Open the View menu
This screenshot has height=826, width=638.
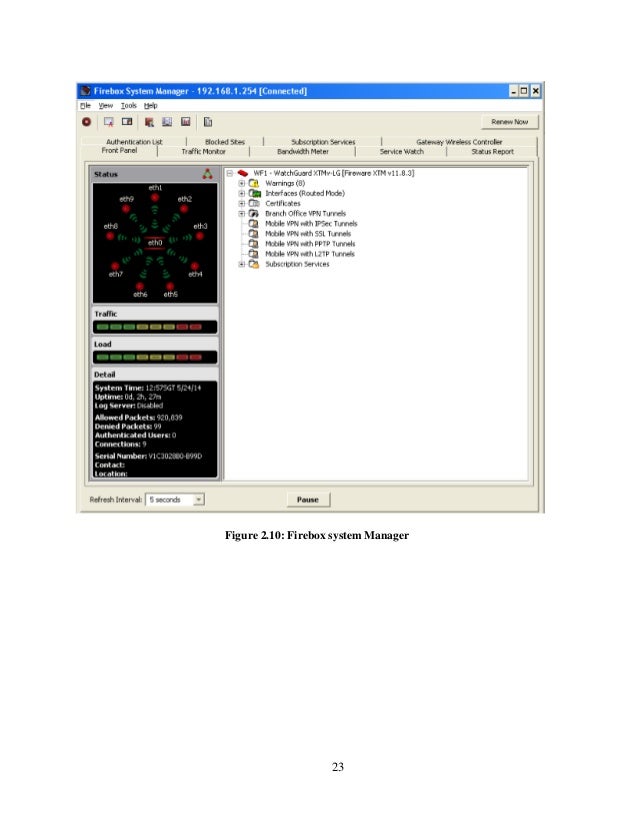coord(106,105)
